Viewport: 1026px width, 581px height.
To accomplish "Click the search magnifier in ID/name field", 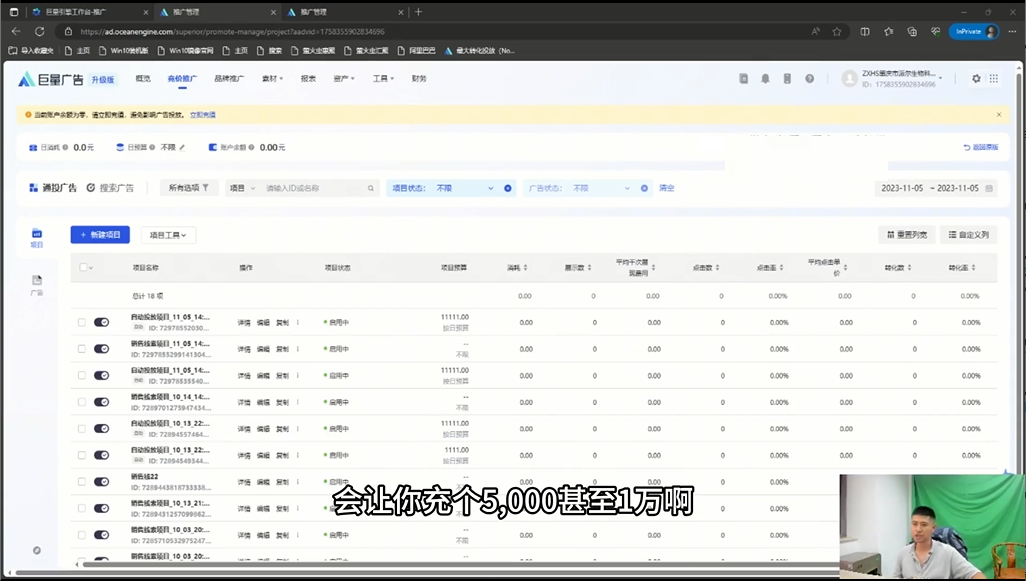I will [x=370, y=188].
